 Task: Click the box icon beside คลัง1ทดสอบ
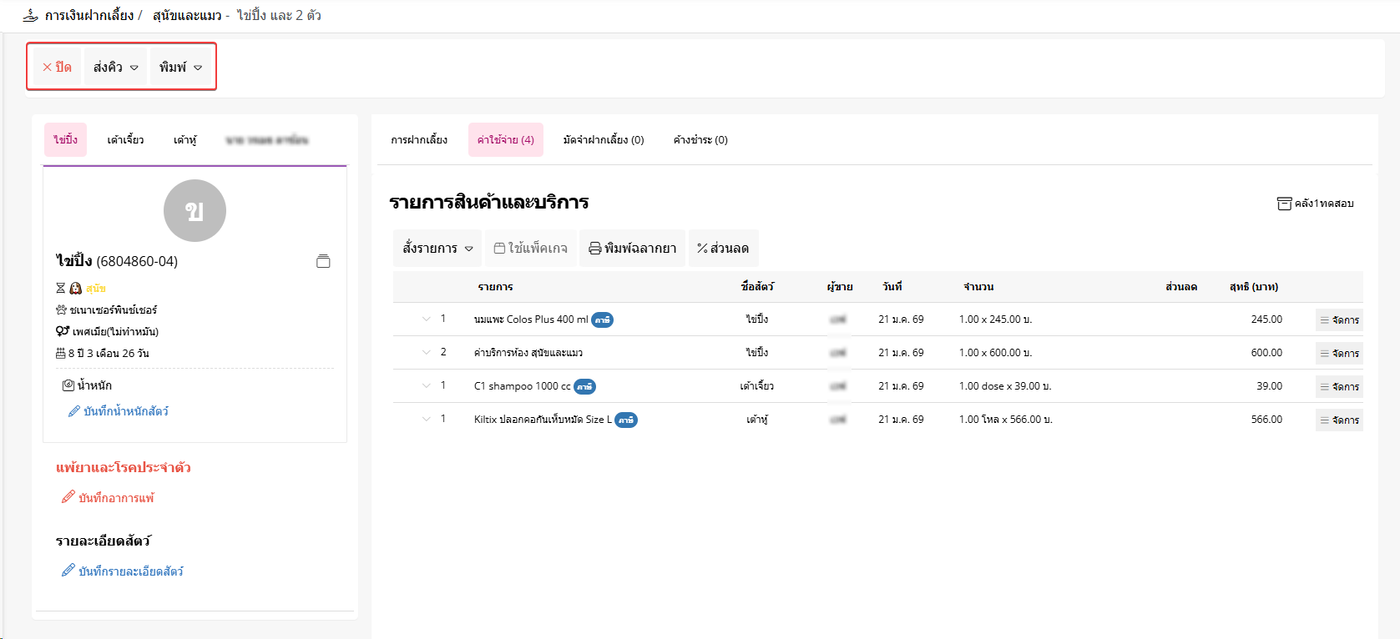coord(1284,203)
